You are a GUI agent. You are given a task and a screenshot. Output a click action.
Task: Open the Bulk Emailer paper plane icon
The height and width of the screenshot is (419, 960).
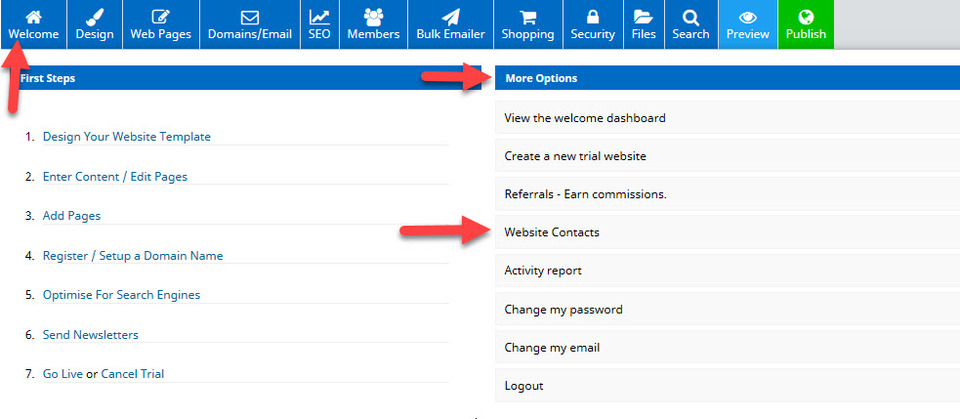tap(451, 17)
